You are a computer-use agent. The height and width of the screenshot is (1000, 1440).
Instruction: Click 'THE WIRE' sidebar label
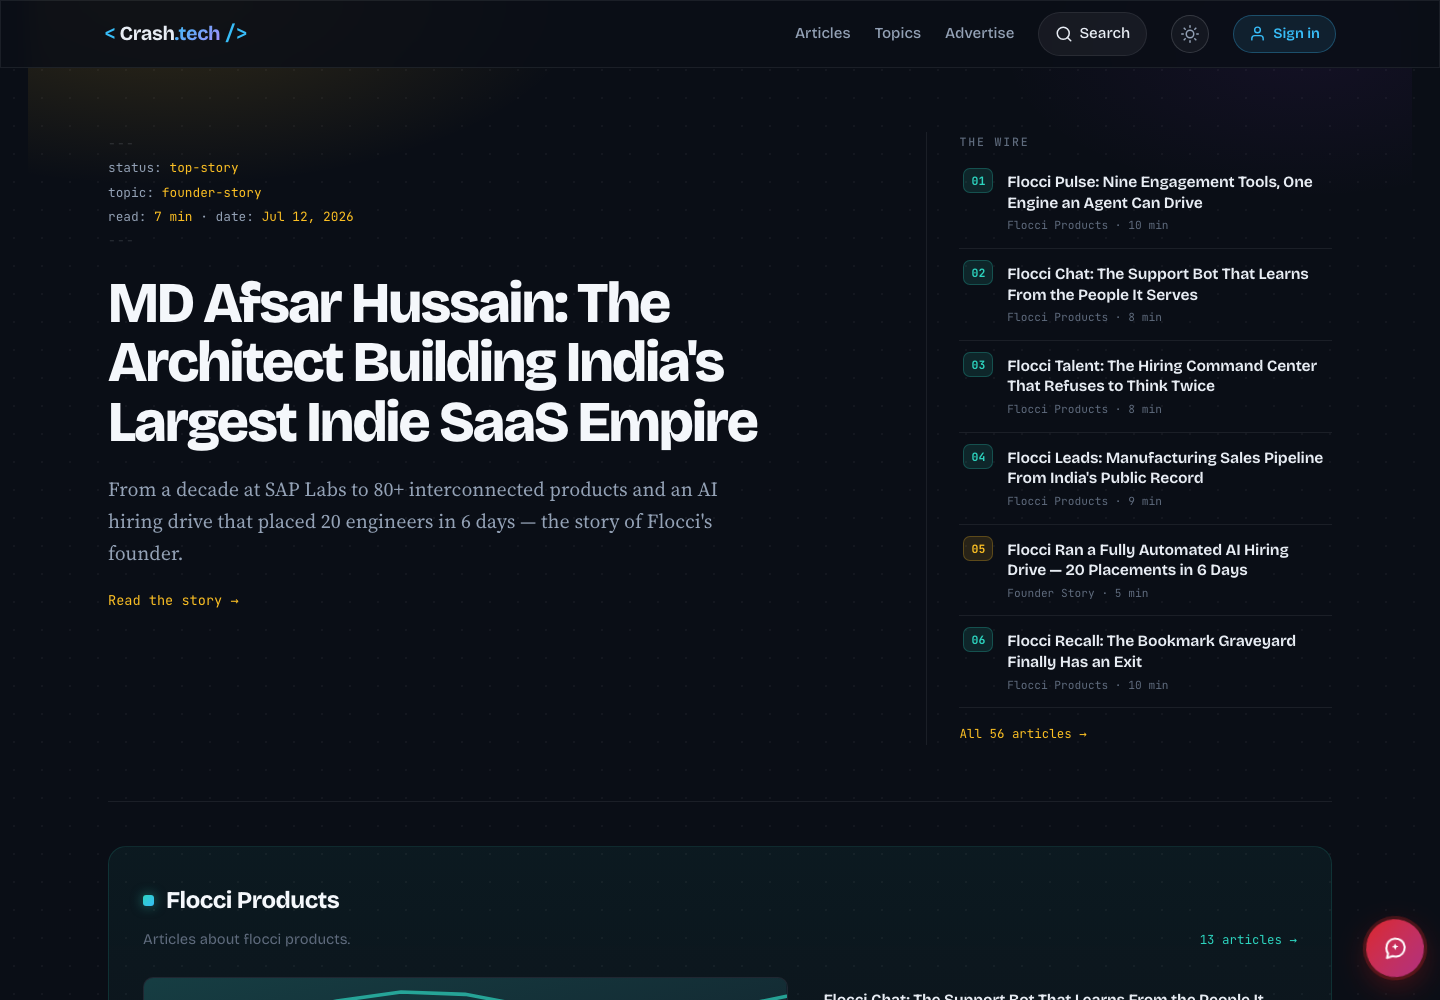coord(994,142)
